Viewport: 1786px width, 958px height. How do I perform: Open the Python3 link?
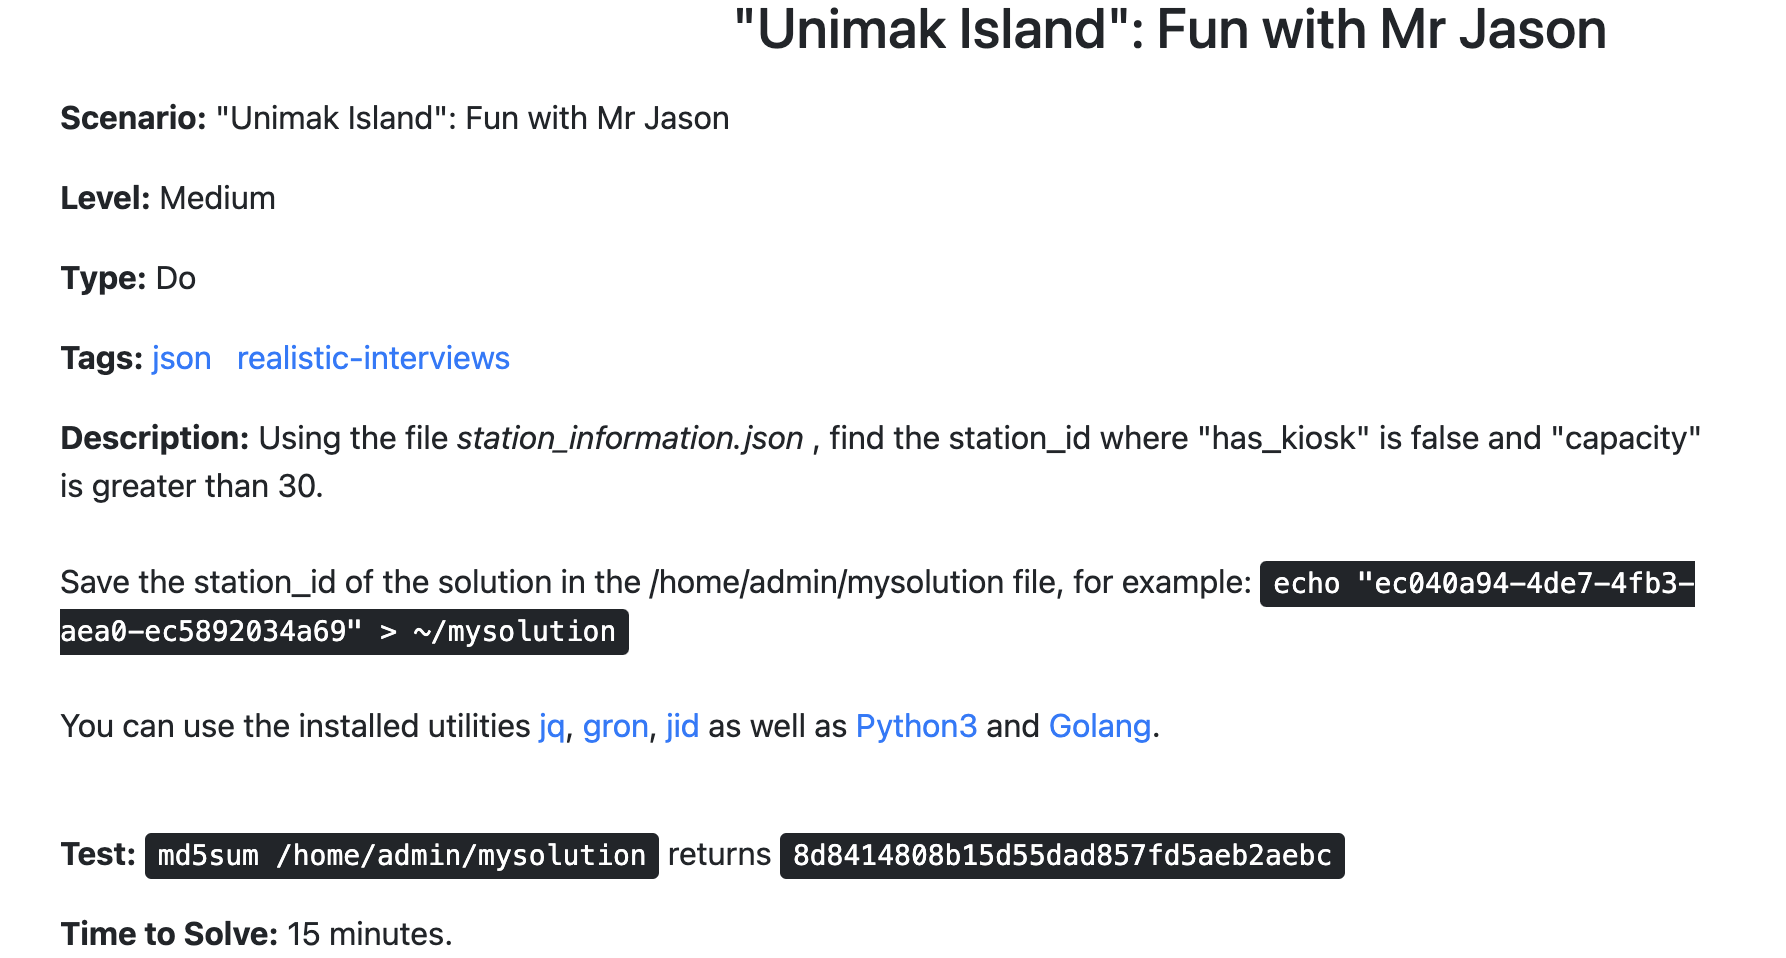click(916, 726)
